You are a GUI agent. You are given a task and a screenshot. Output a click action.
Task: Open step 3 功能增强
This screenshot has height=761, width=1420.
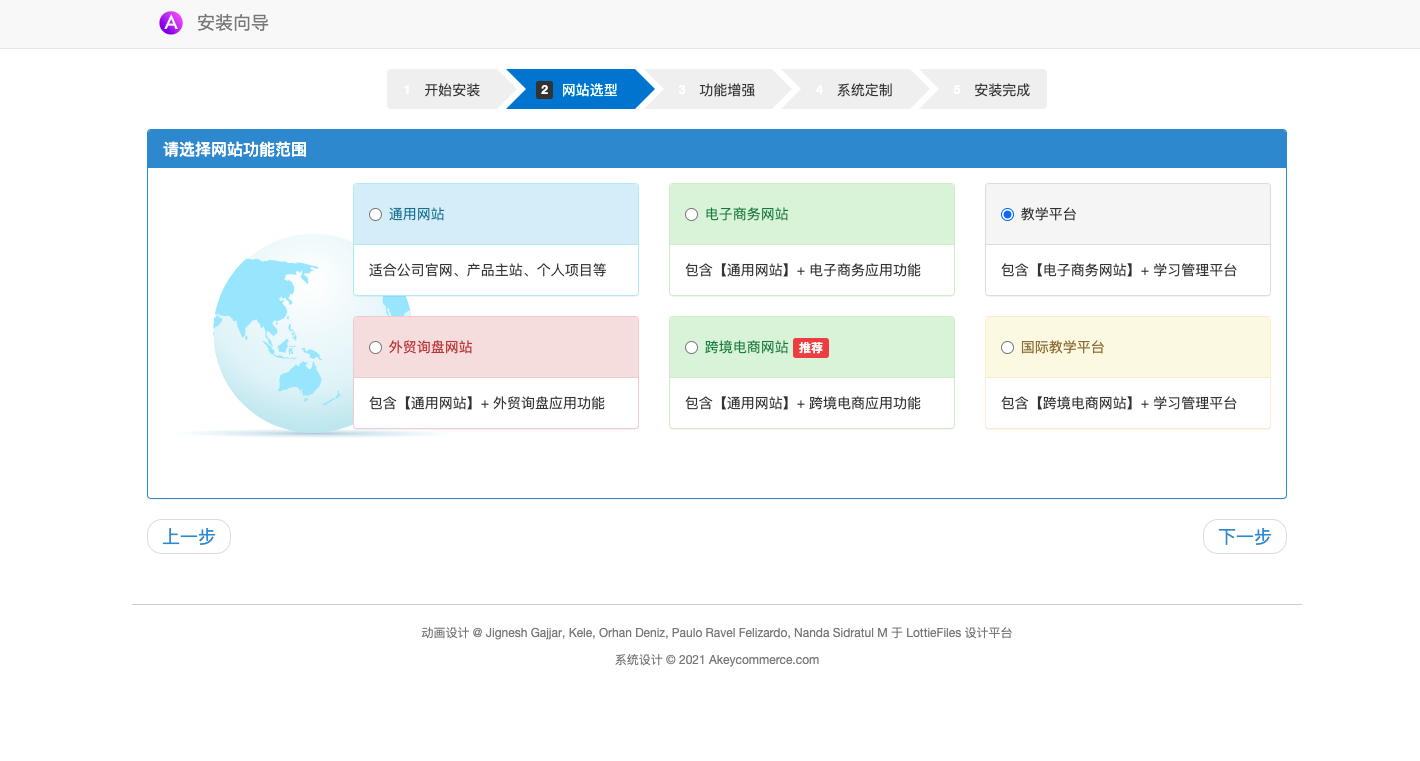pos(718,89)
